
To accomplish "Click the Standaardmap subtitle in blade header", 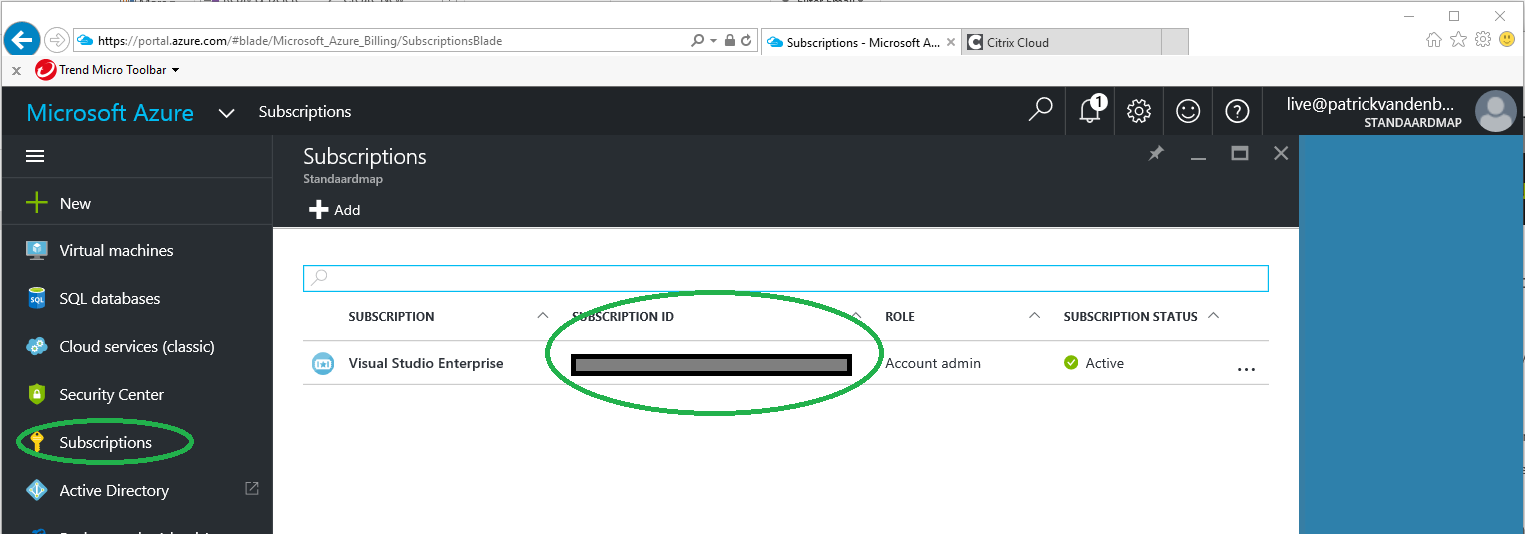I will tap(343, 180).
